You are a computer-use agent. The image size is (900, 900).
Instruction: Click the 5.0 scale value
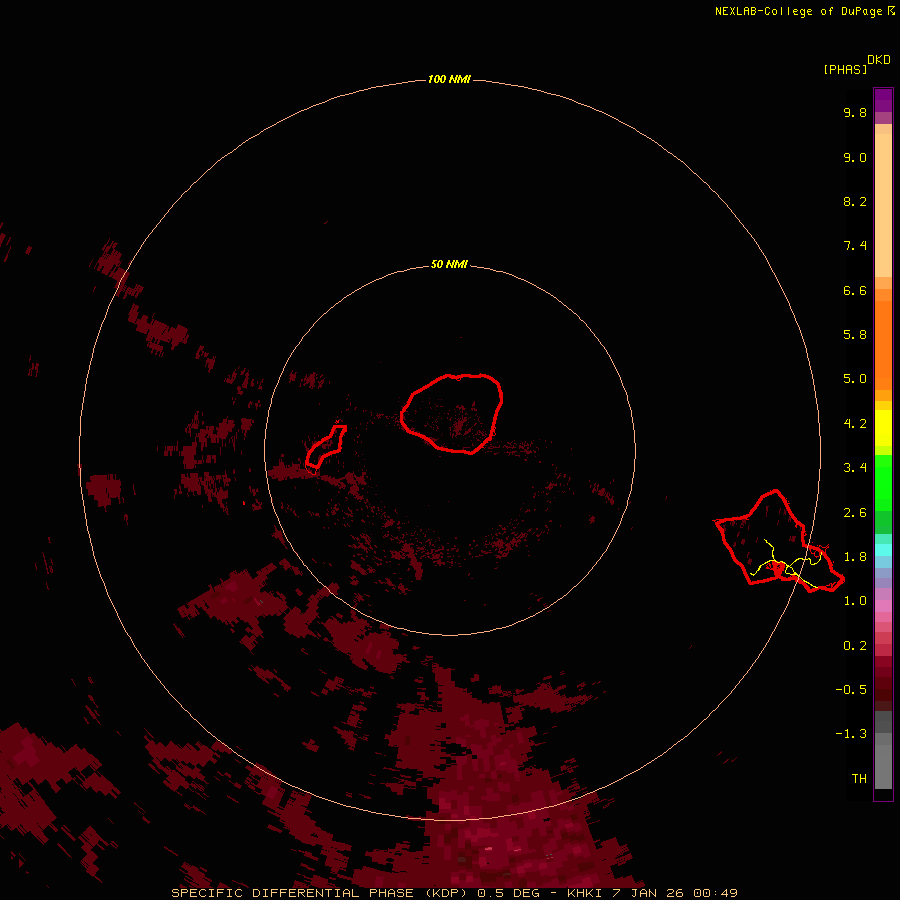(x=855, y=379)
